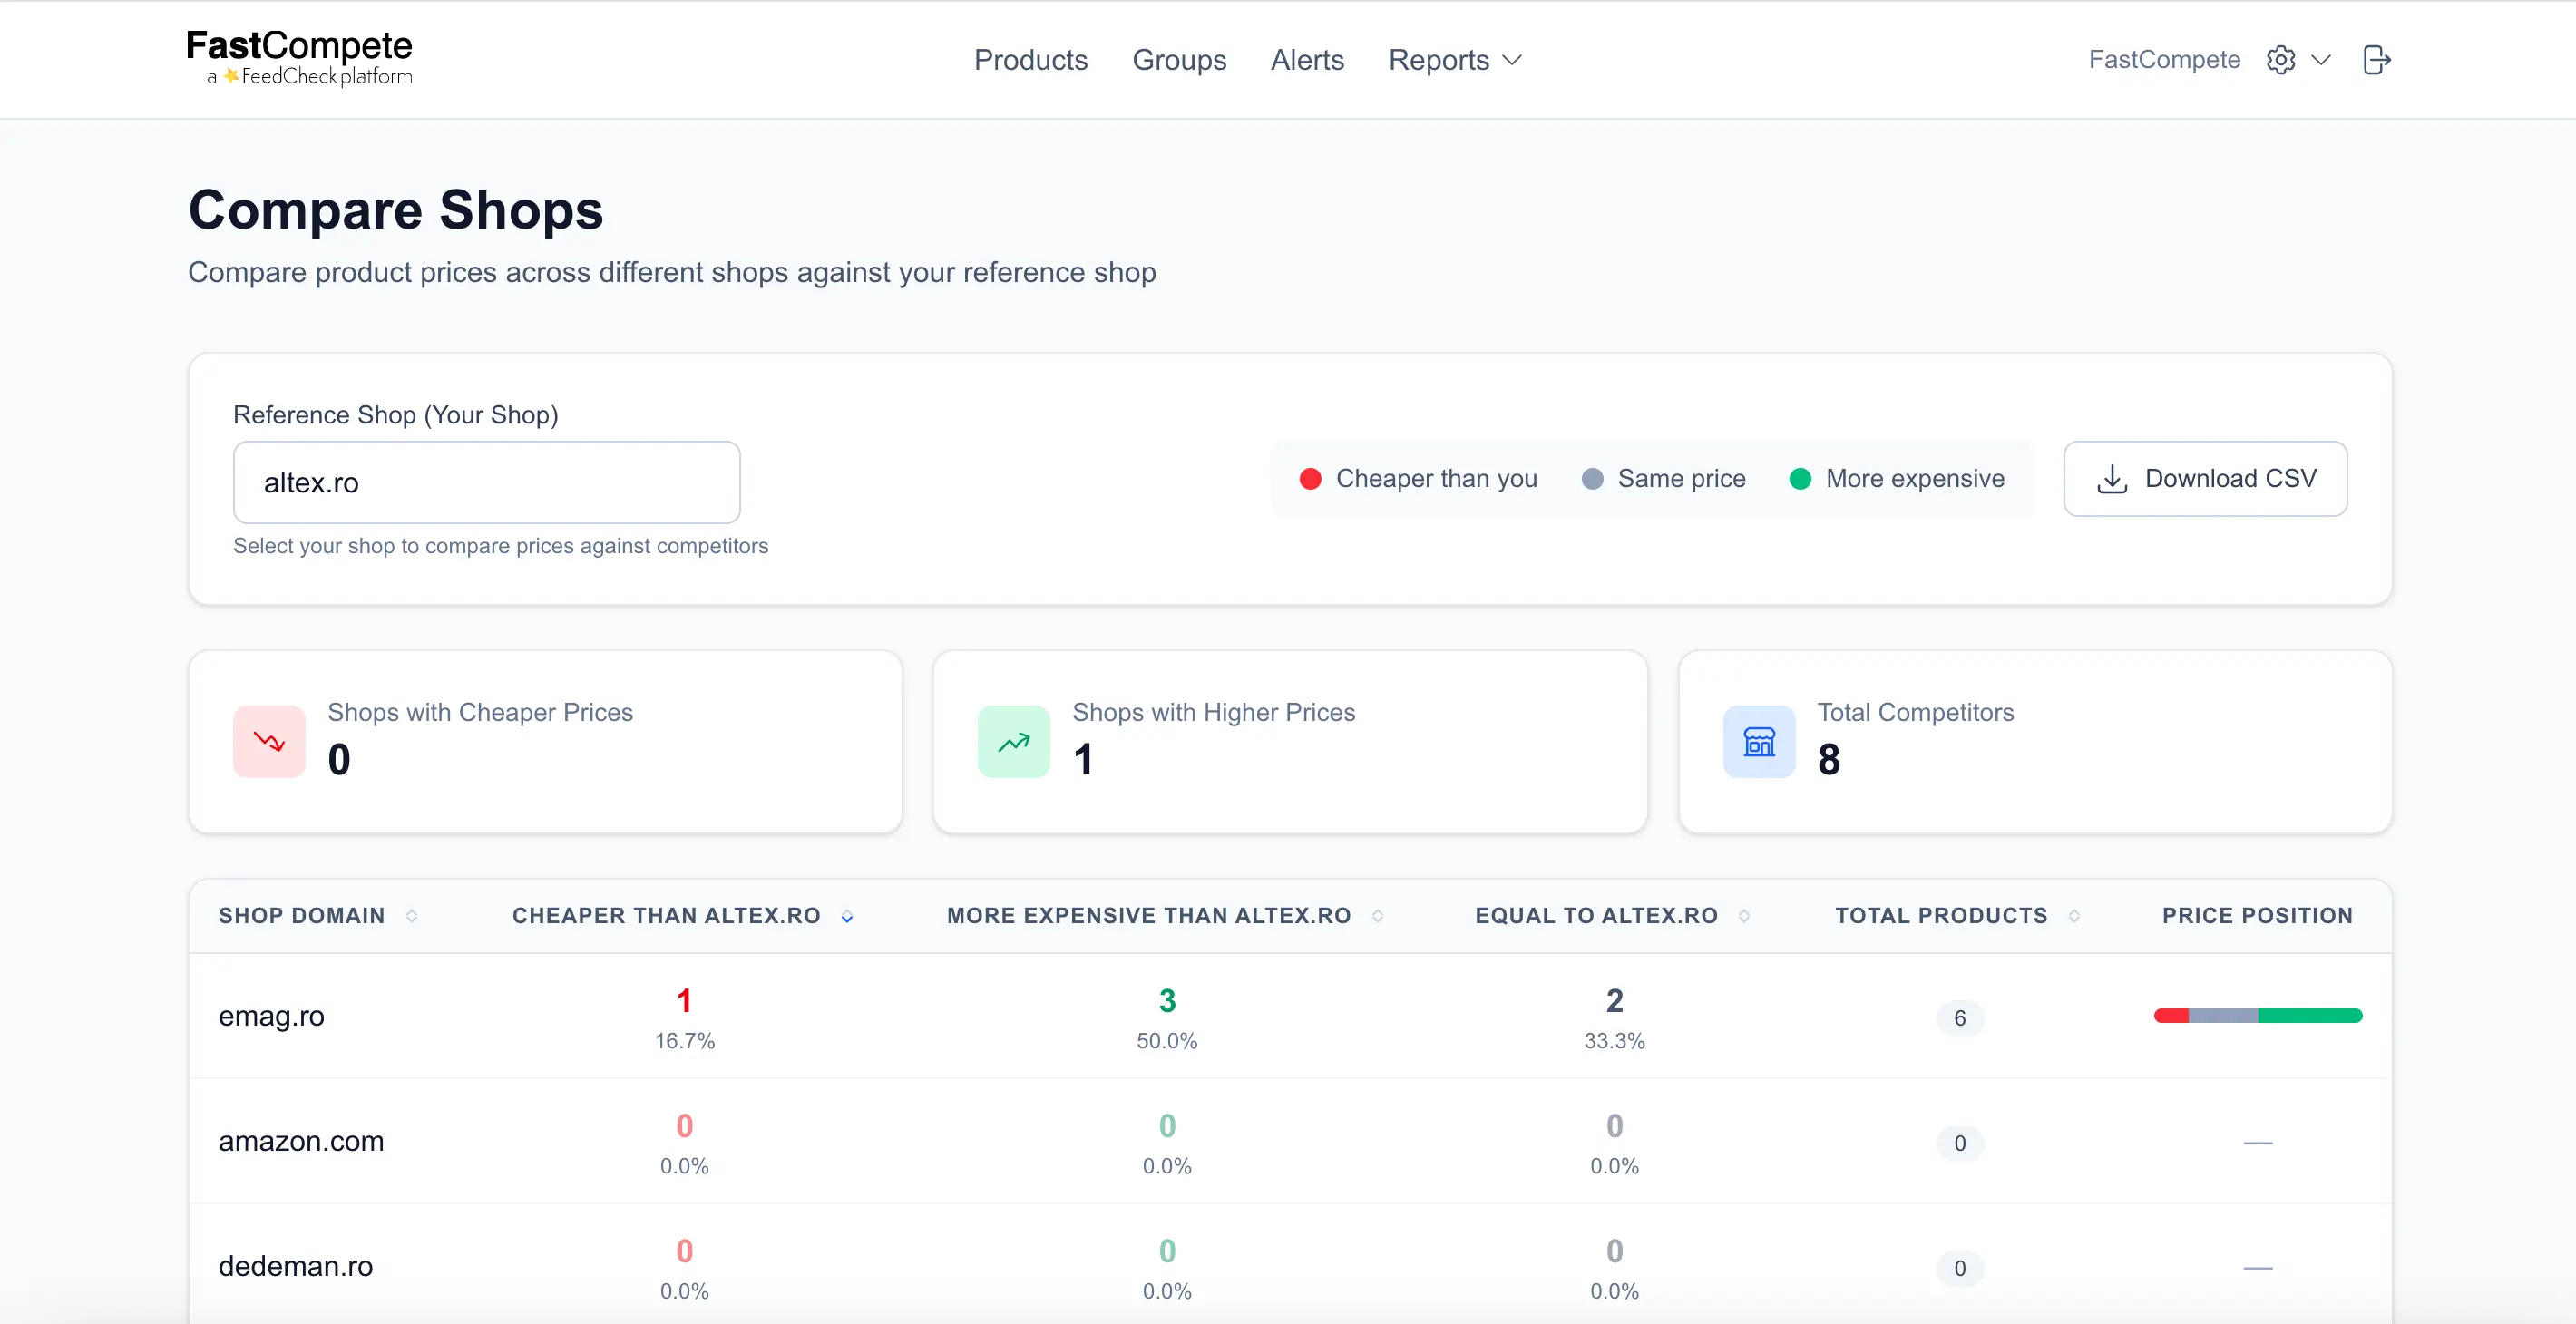The height and width of the screenshot is (1324, 2576).
Task: Click the Total Products column header
Action: pyautogui.click(x=1941, y=916)
